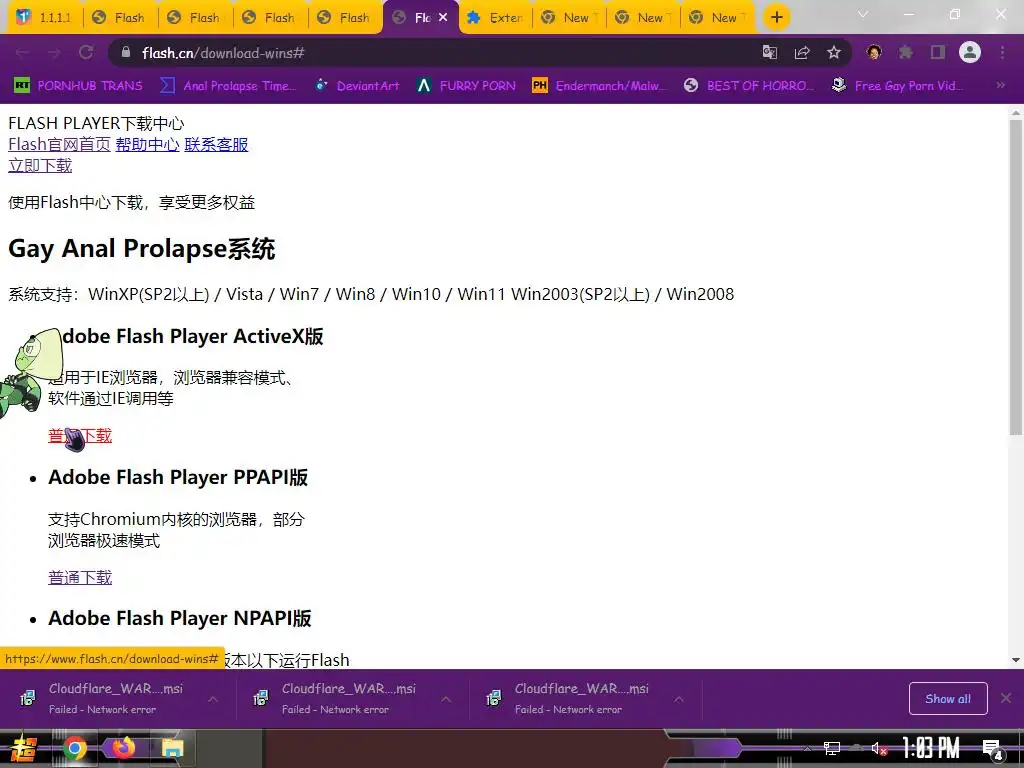Share this page using the share icon
The width and height of the screenshot is (1024, 768).
click(x=802, y=53)
